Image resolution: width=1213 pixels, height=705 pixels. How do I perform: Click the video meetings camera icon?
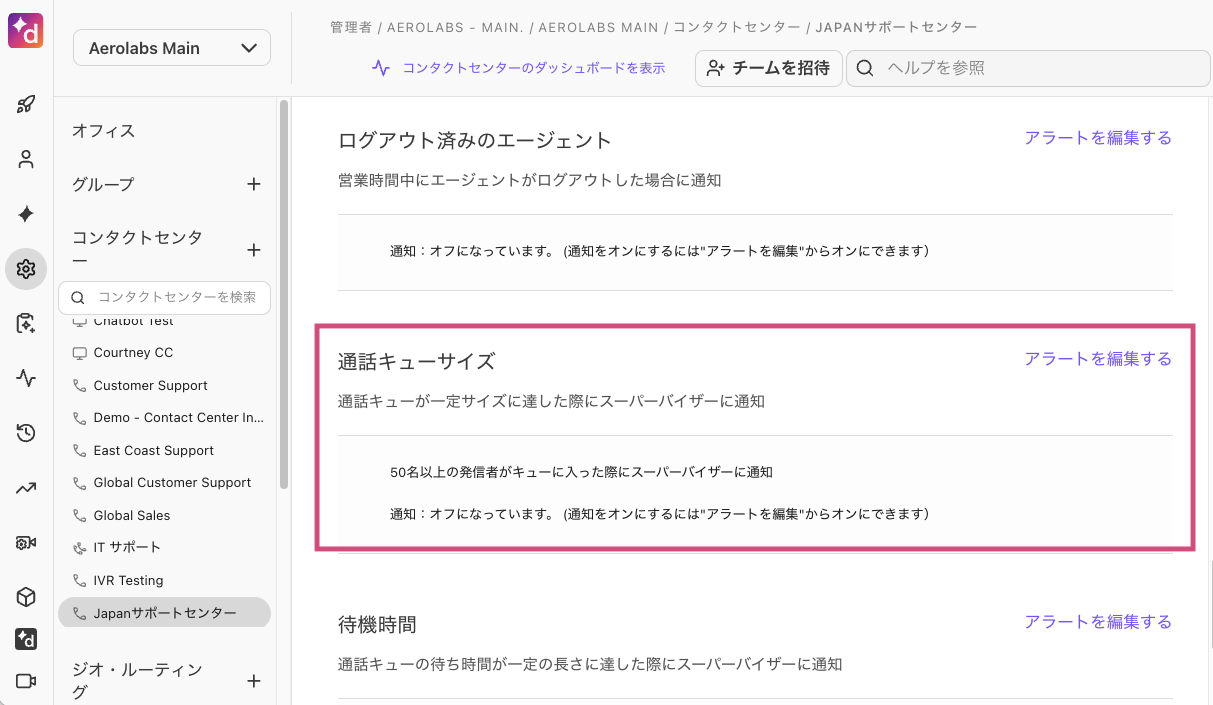25,681
